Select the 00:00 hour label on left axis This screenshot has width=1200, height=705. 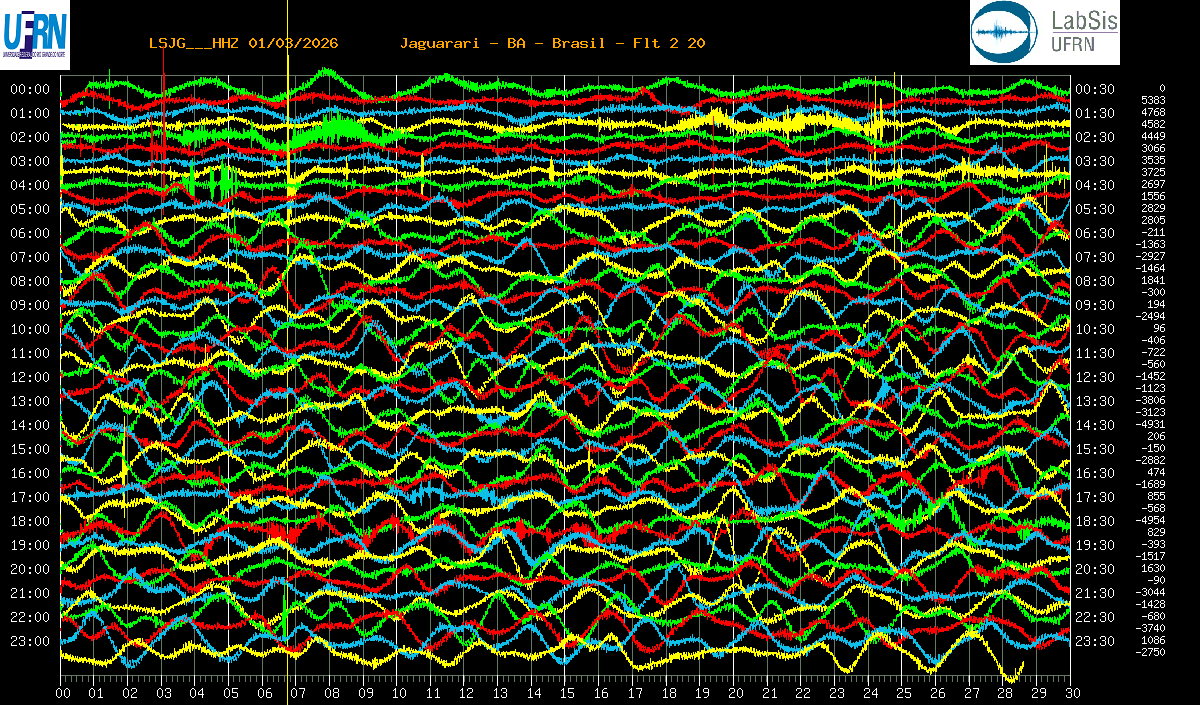30,89
